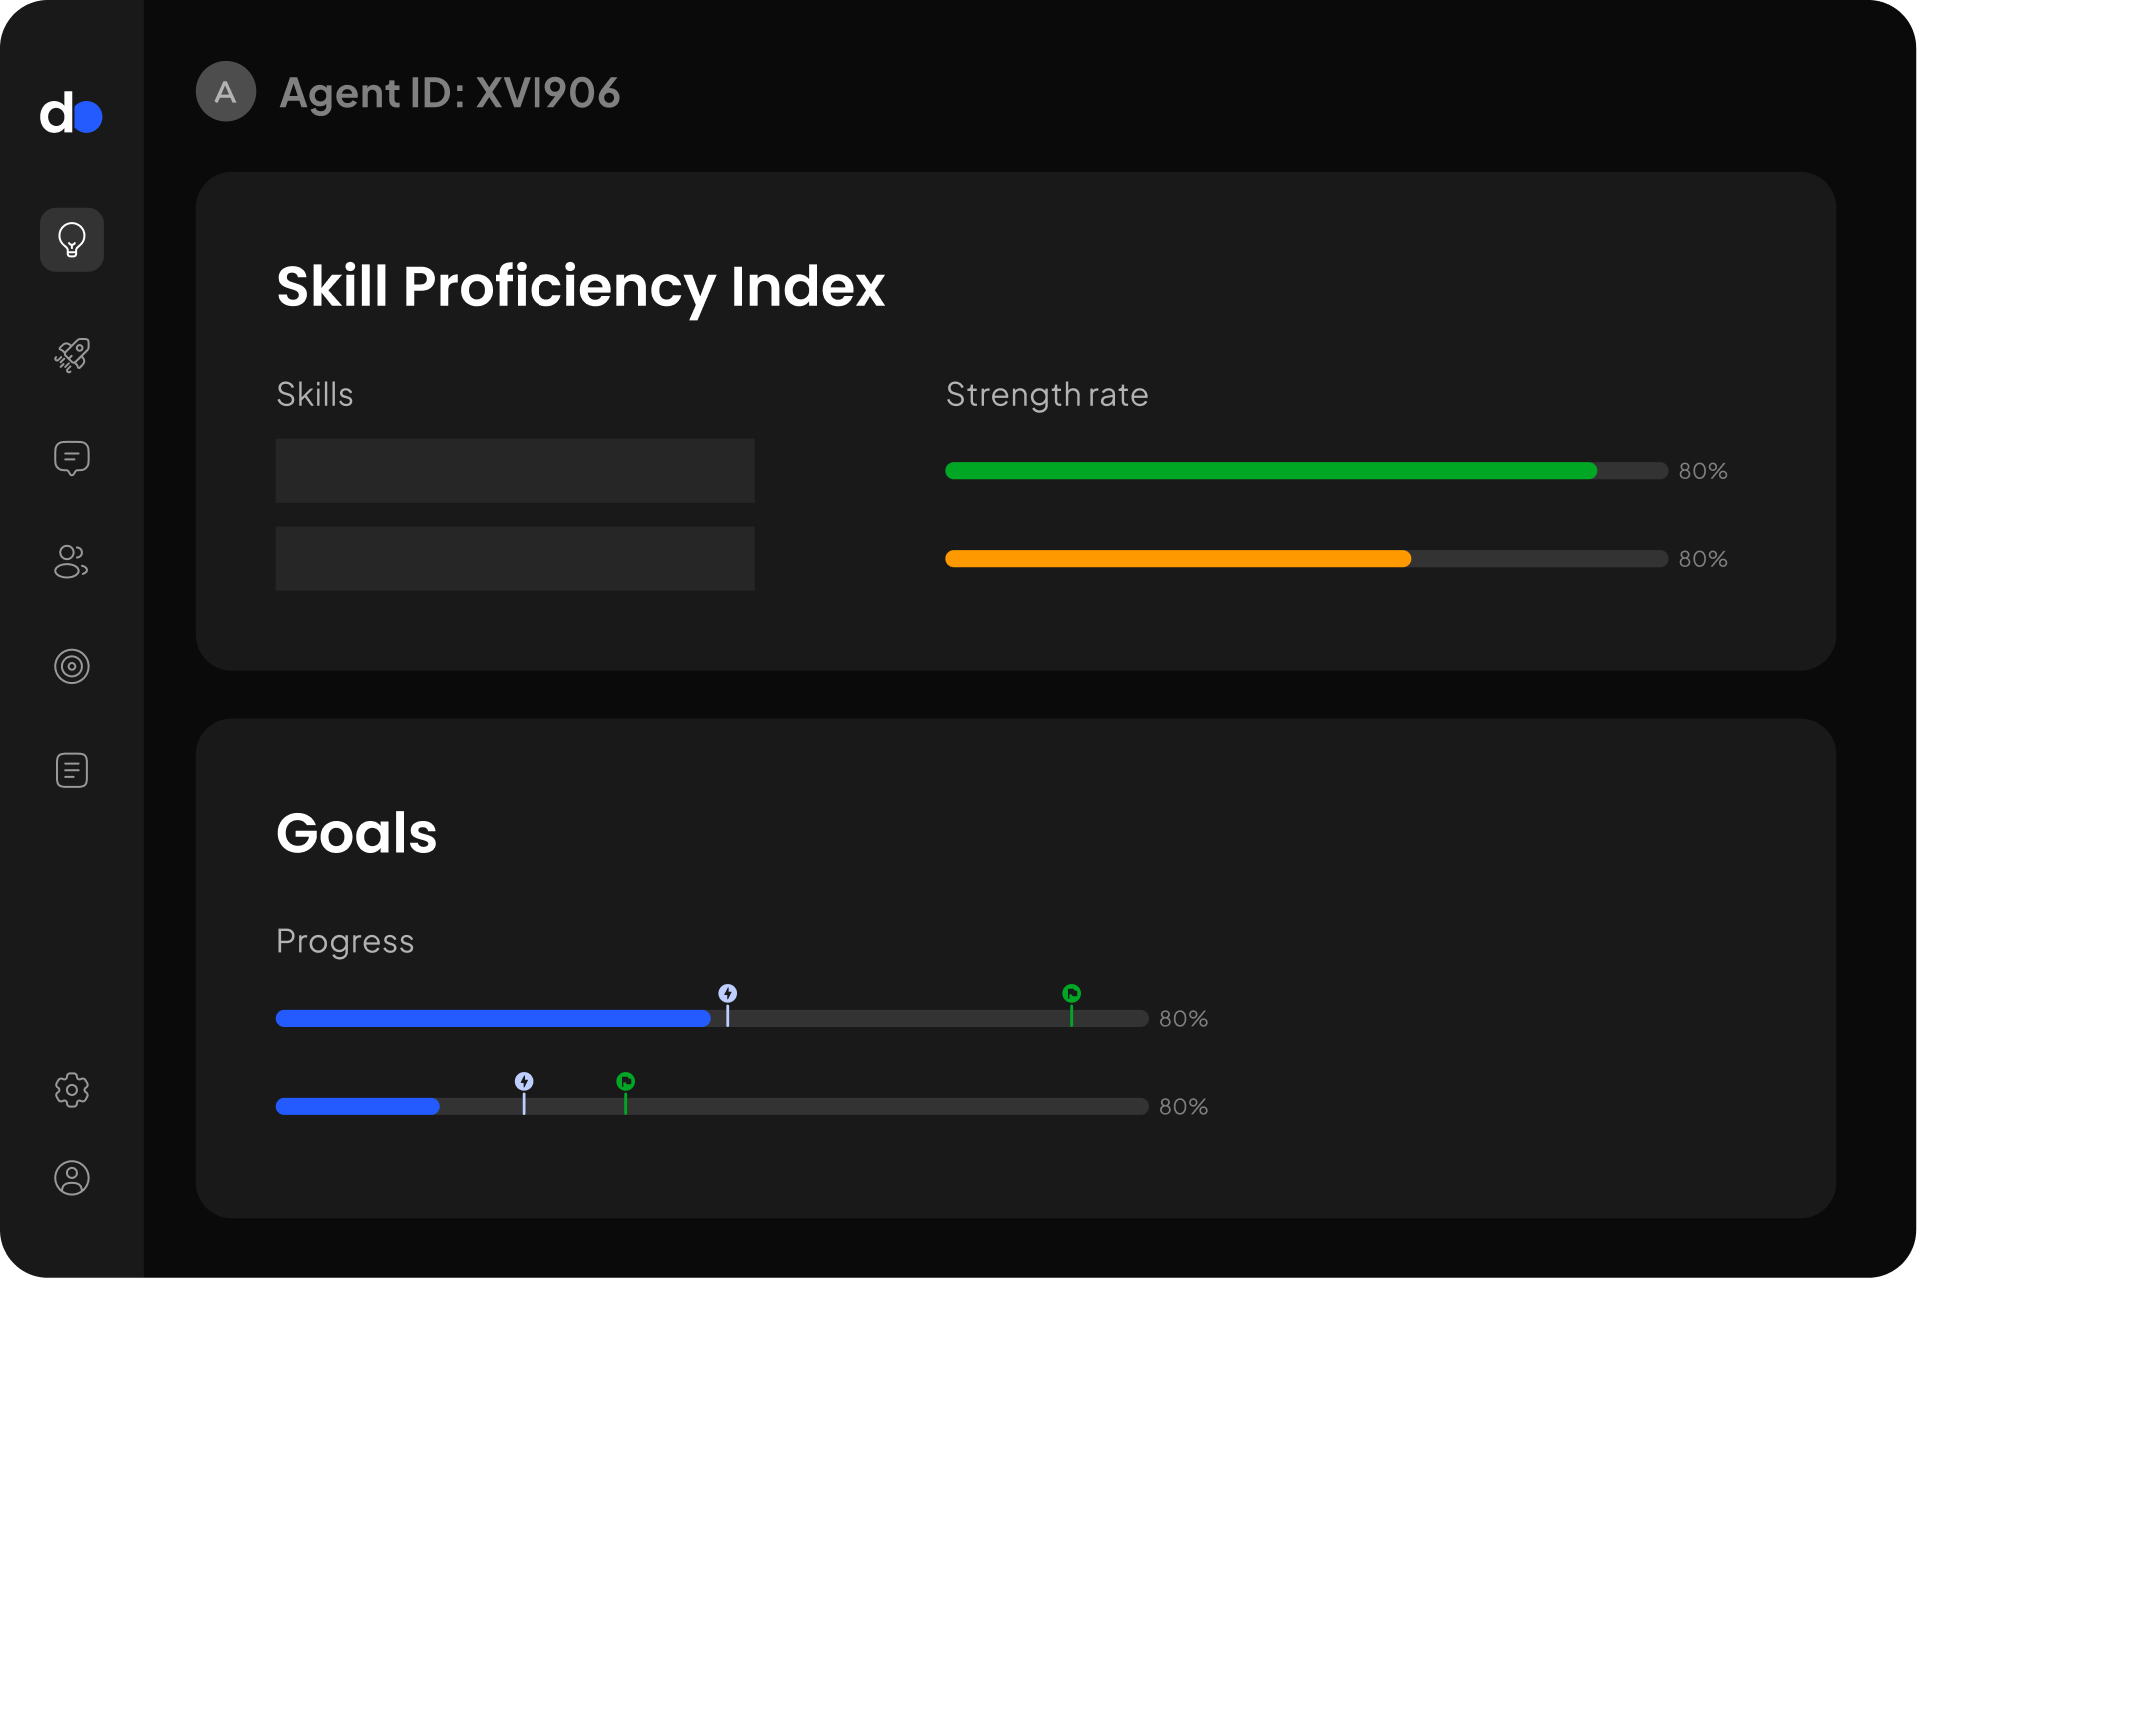This screenshot has height=1724, width=2156.
Task: Open the target goals sidebar icon
Action: [x=72, y=667]
